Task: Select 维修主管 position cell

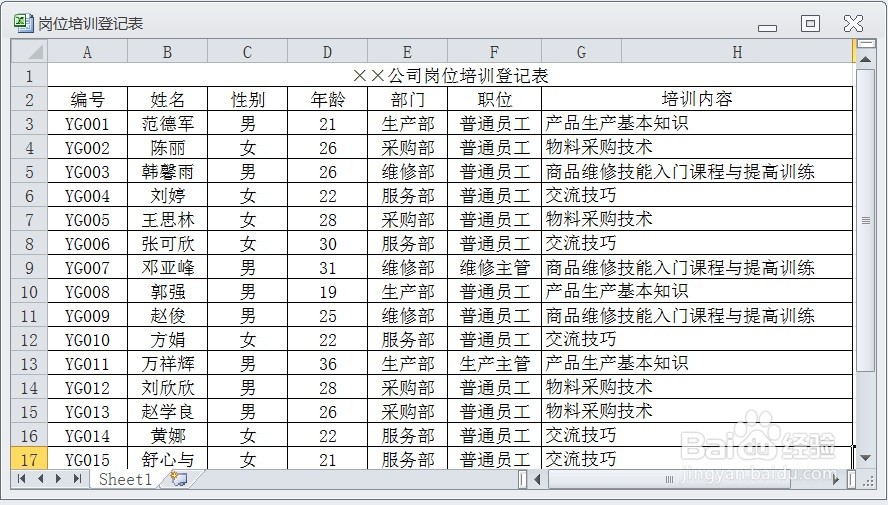Action: pyautogui.click(x=494, y=267)
